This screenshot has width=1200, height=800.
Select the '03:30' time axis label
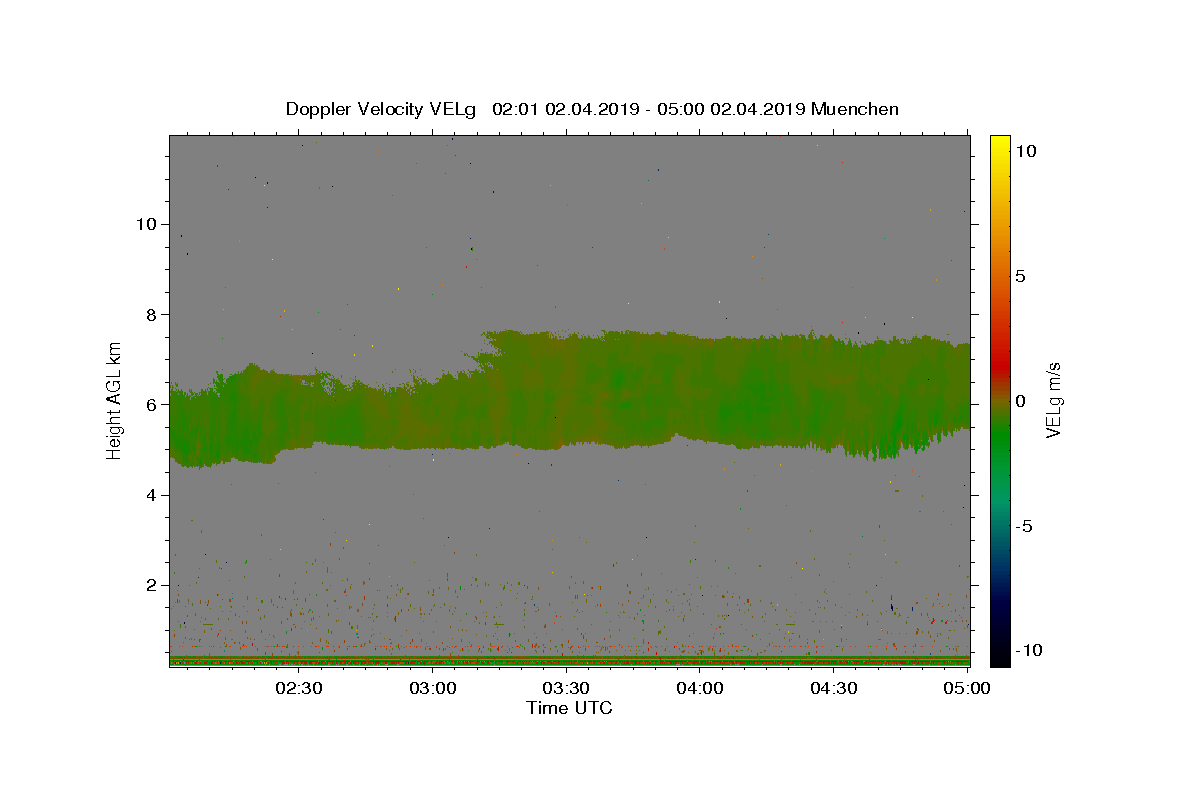tap(567, 688)
